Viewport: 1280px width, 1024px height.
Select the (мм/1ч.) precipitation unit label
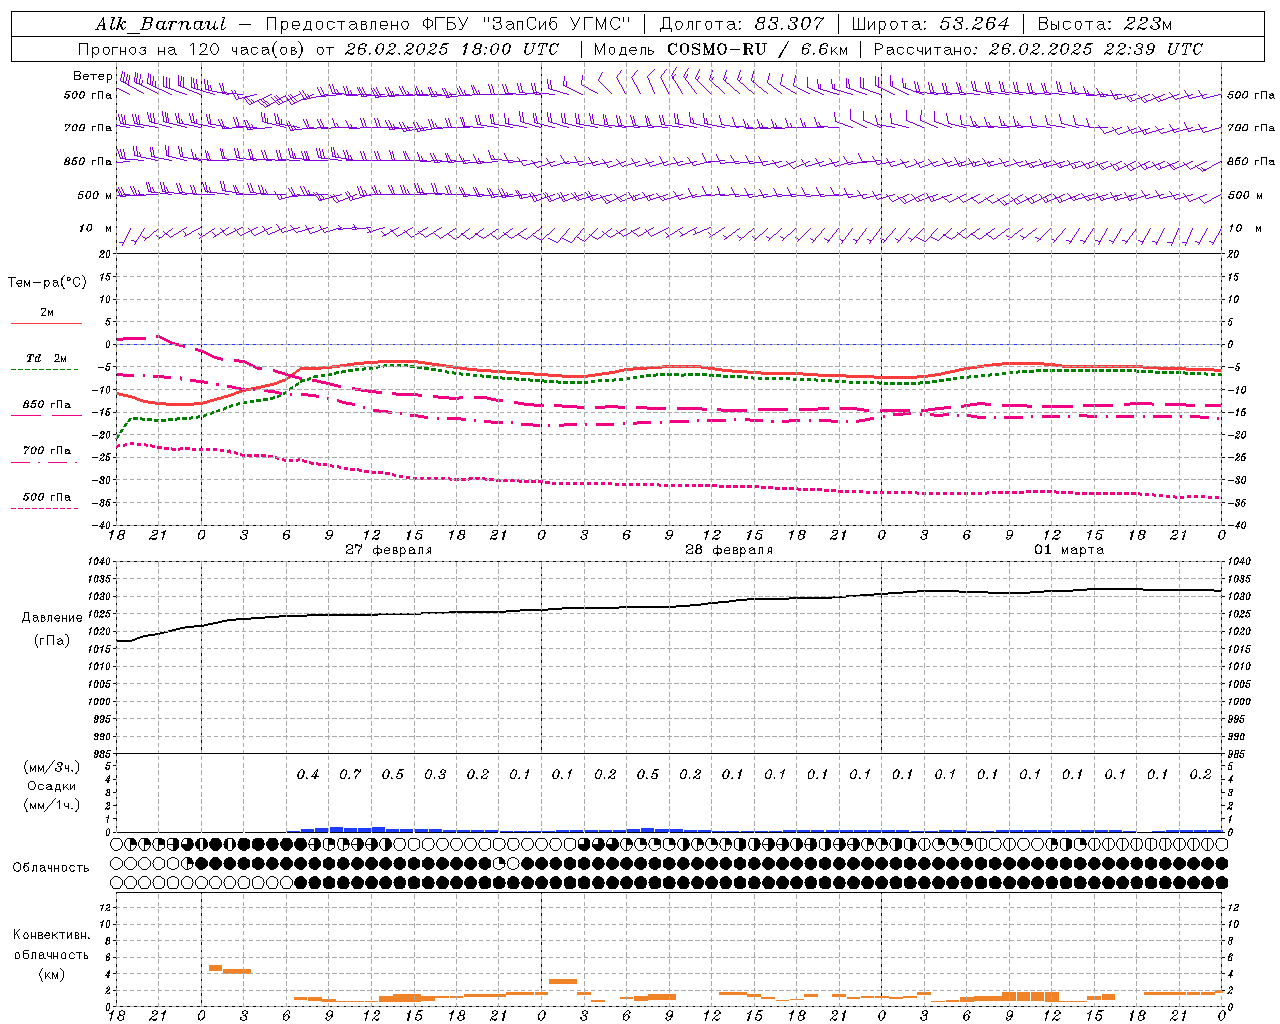(52, 805)
